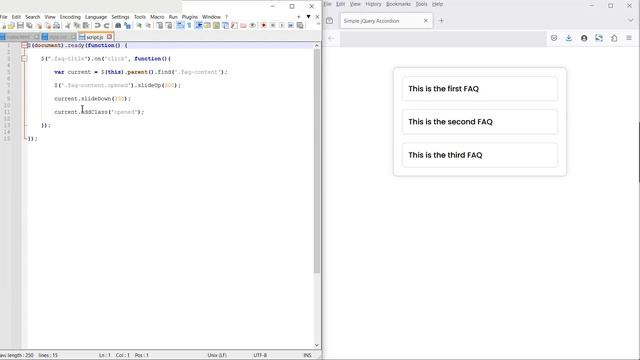
Task: Toggle INS insert mode in status bar
Action: [307, 355]
